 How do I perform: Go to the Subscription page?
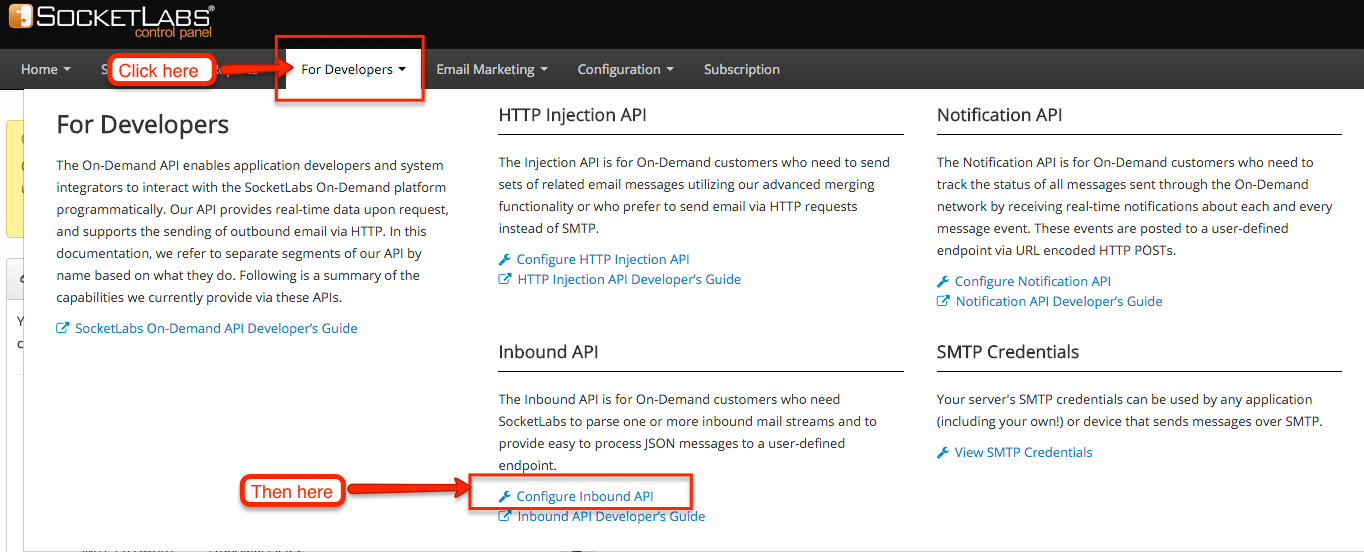point(742,70)
